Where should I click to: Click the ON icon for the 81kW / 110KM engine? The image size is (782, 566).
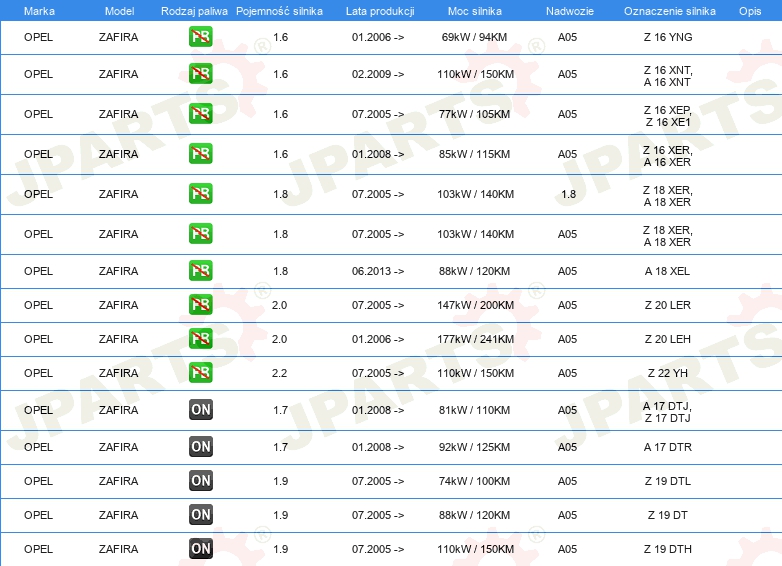coord(201,410)
